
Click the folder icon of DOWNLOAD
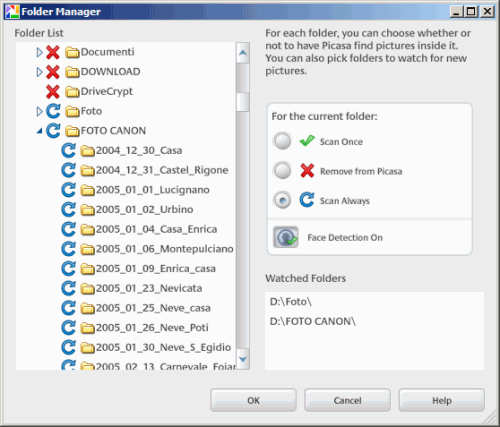point(72,72)
